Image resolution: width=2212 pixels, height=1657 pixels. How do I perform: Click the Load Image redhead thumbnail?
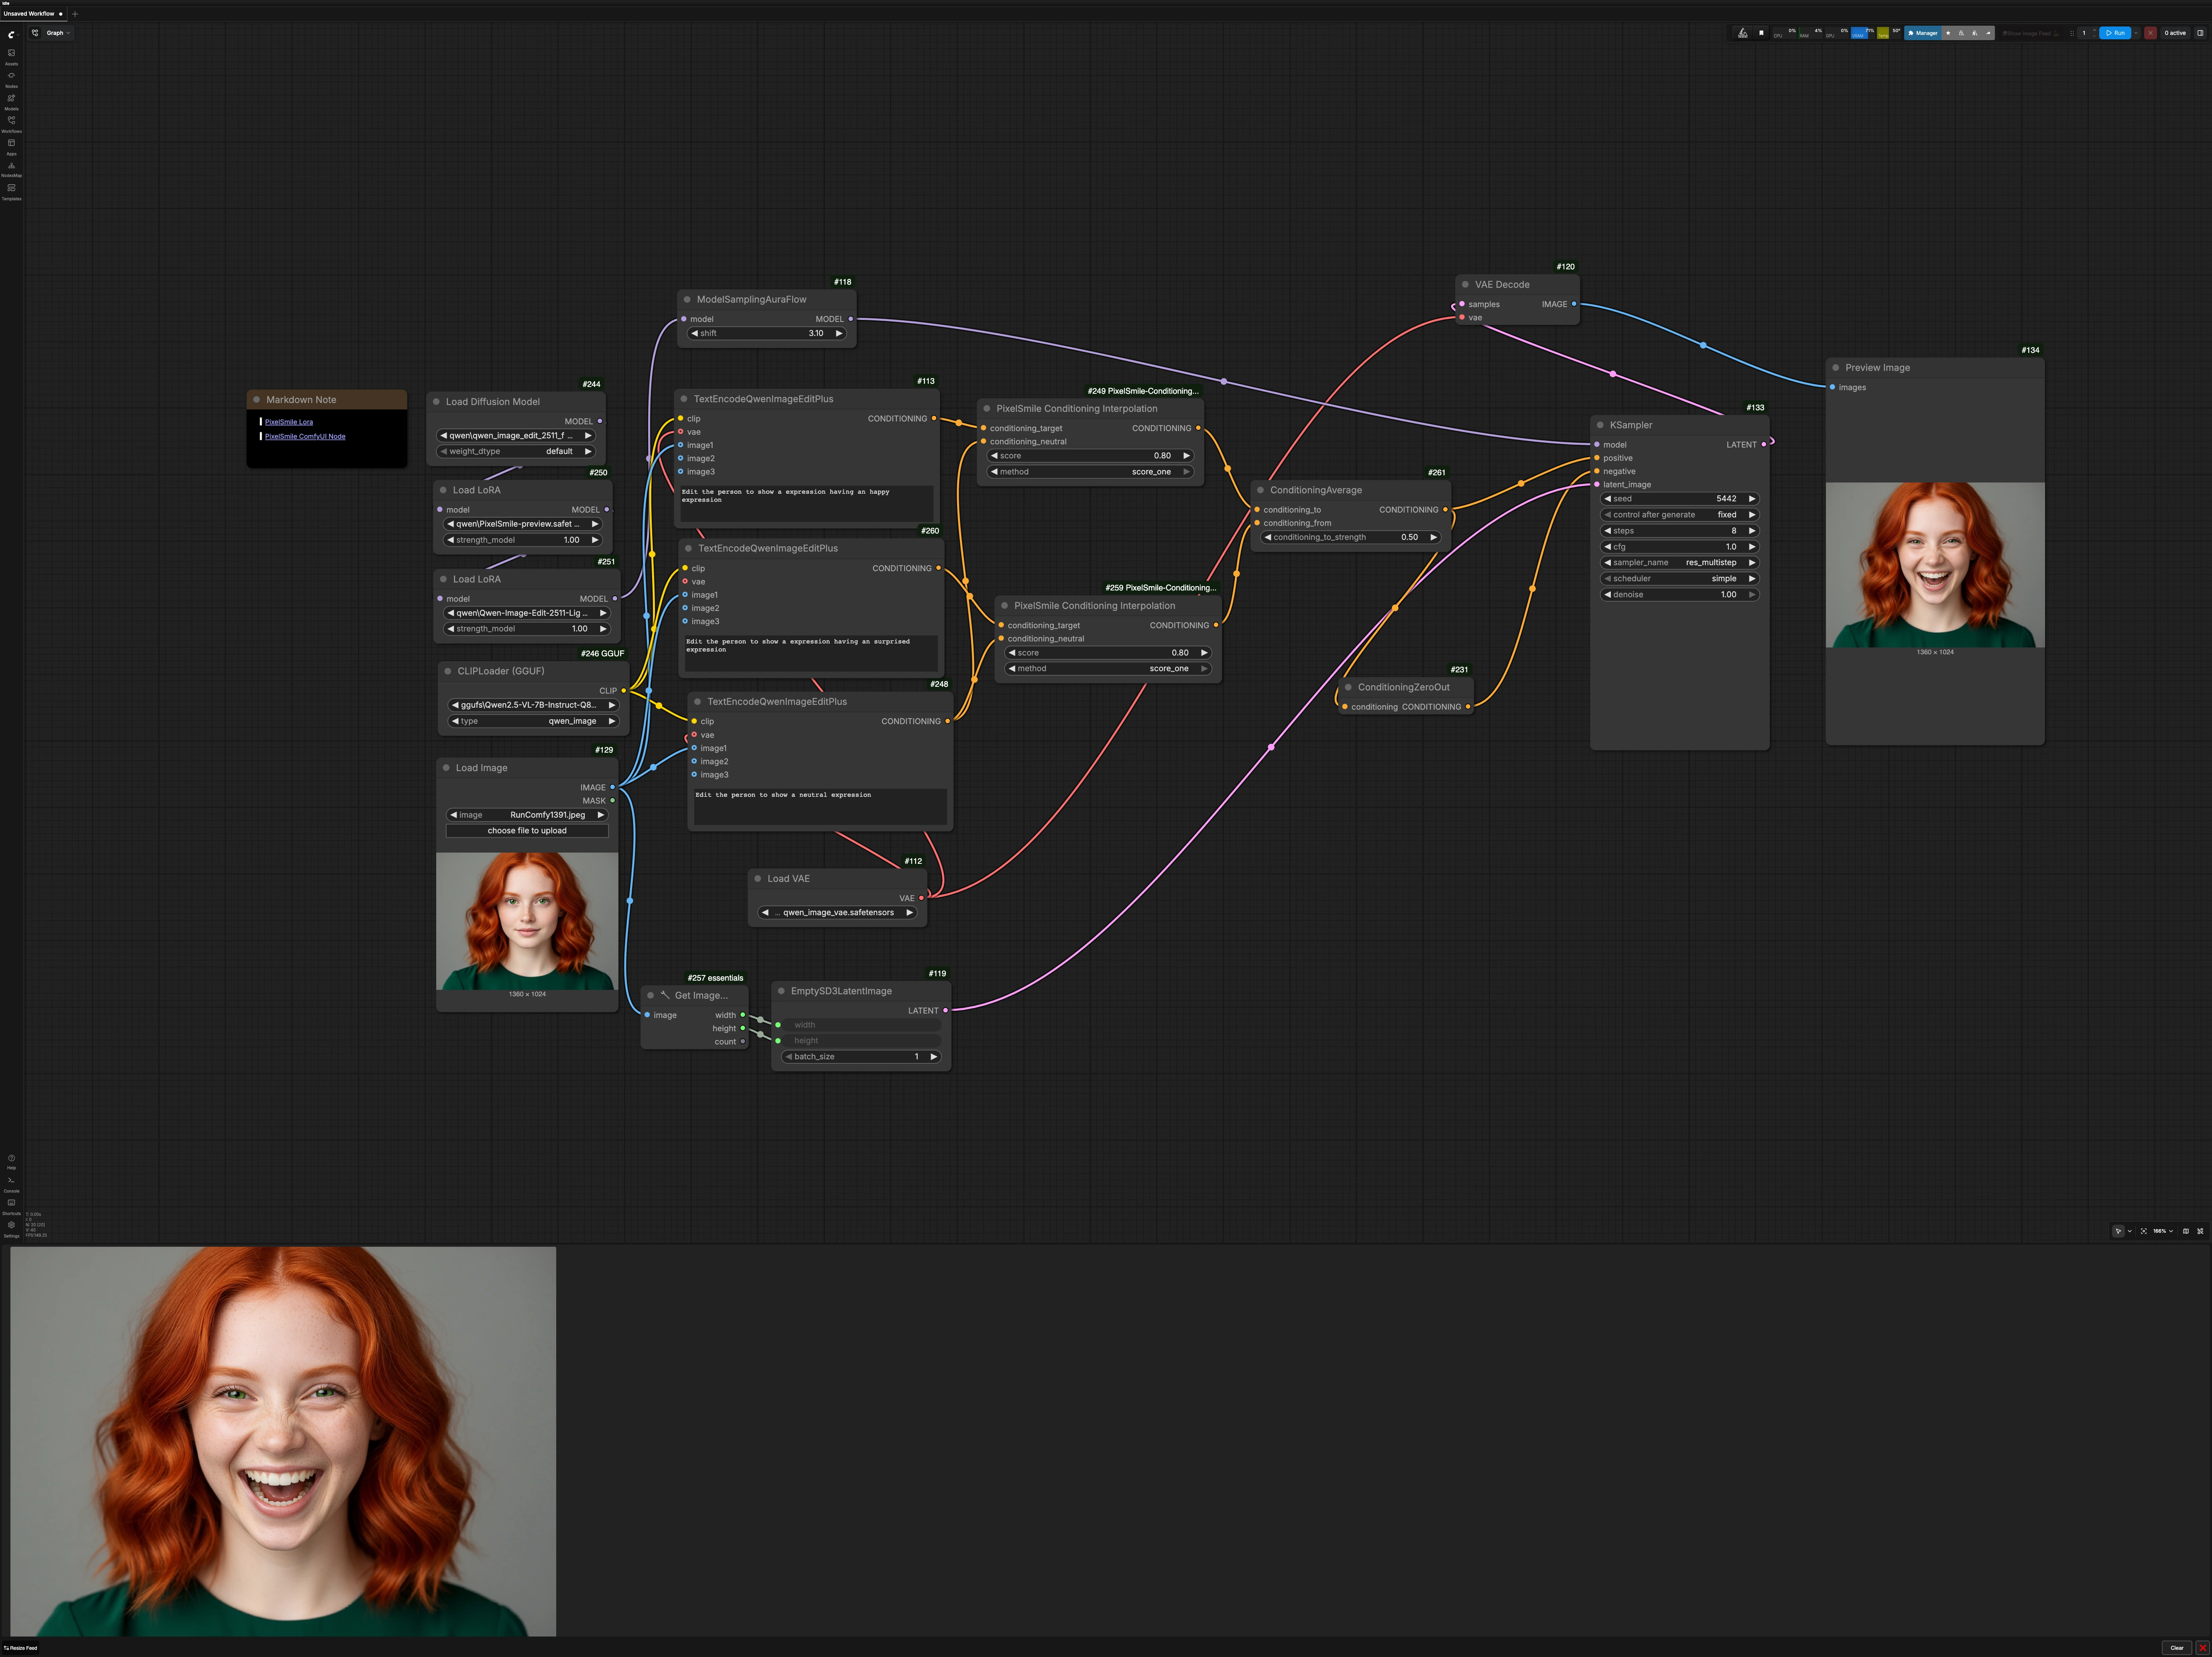point(527,921)
